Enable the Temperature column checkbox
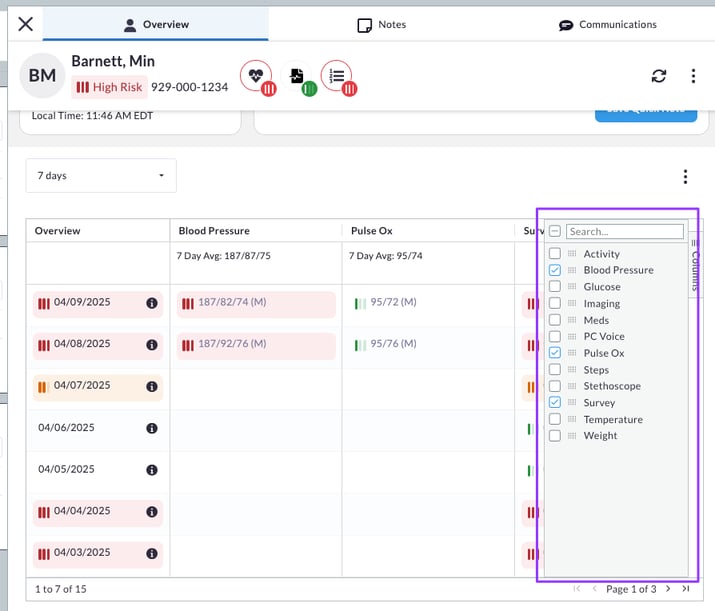Viewport: 715px width, 611px height. [x=554, y=419]
